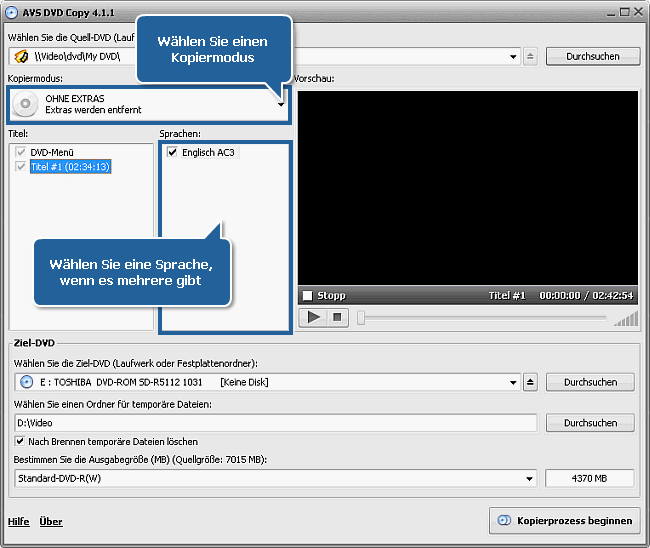Screen dimensions: 650x548
Task: Open the source DVD path dropdown
Action: (x=513, y=57)
